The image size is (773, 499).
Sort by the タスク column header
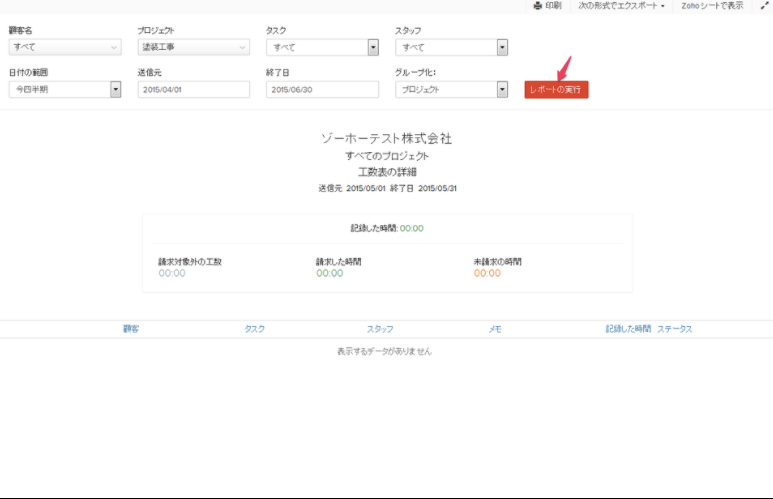point(254,328)
